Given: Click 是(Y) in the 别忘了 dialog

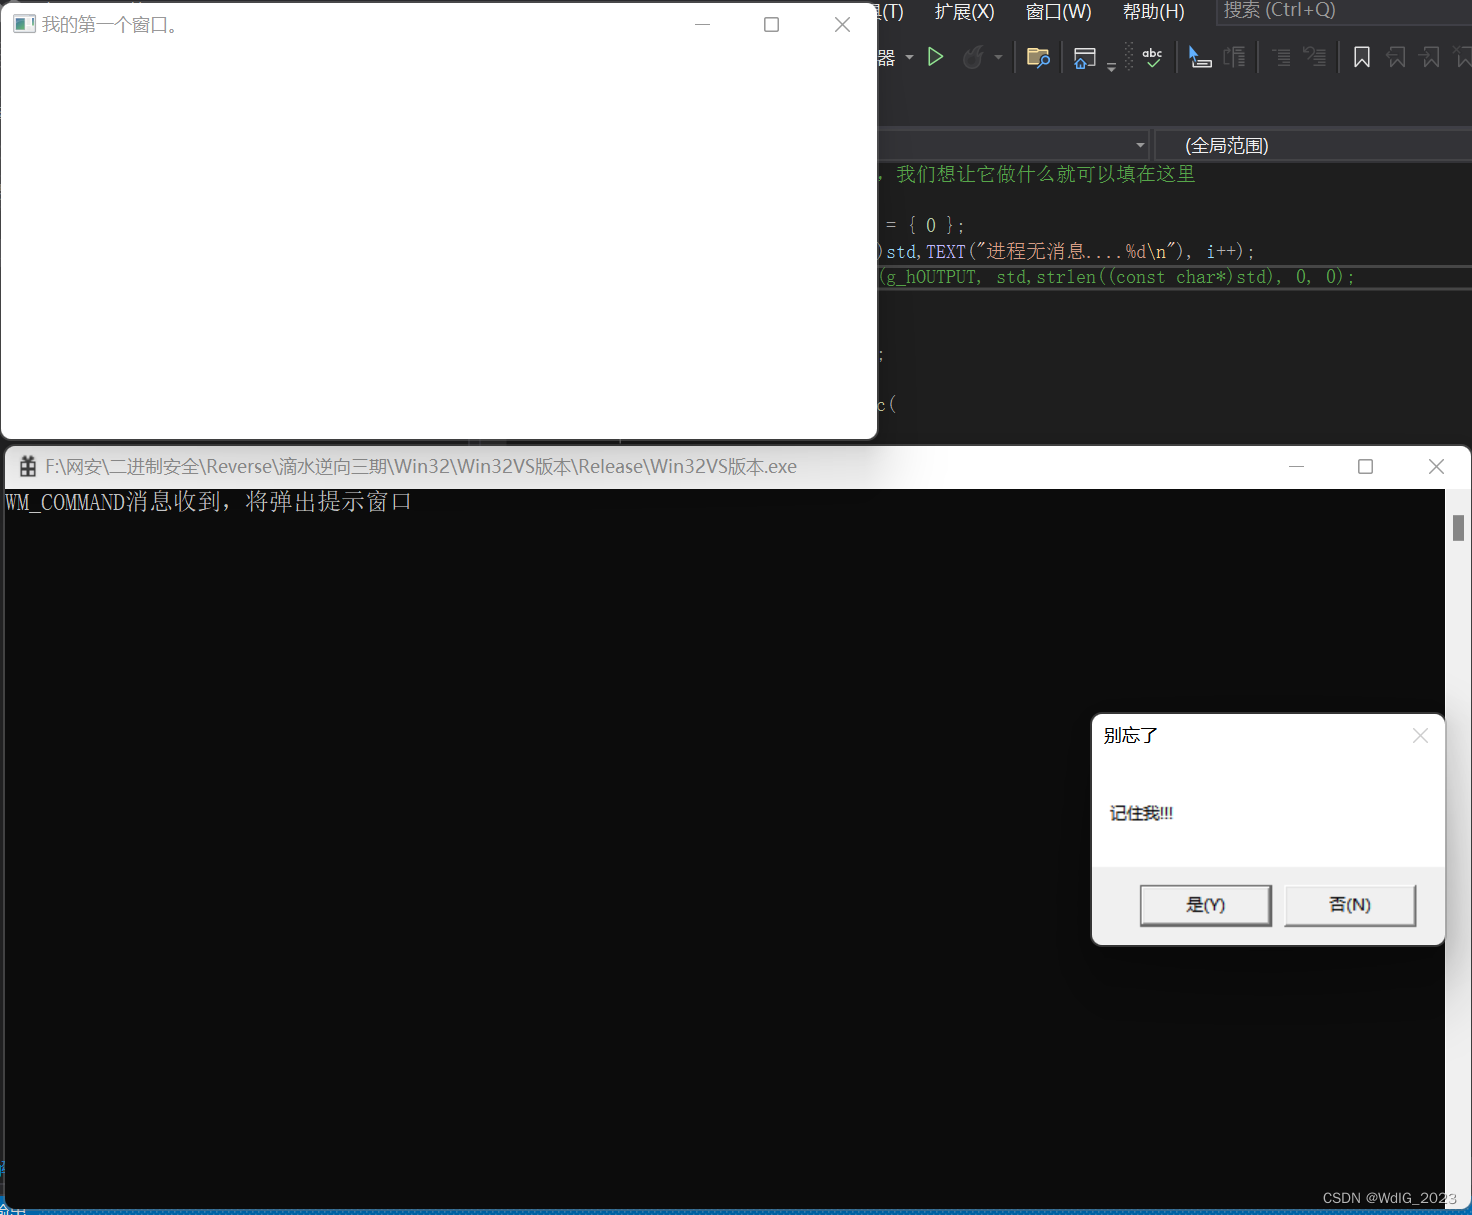Looking at the screenshot, I should [1205, 905].
